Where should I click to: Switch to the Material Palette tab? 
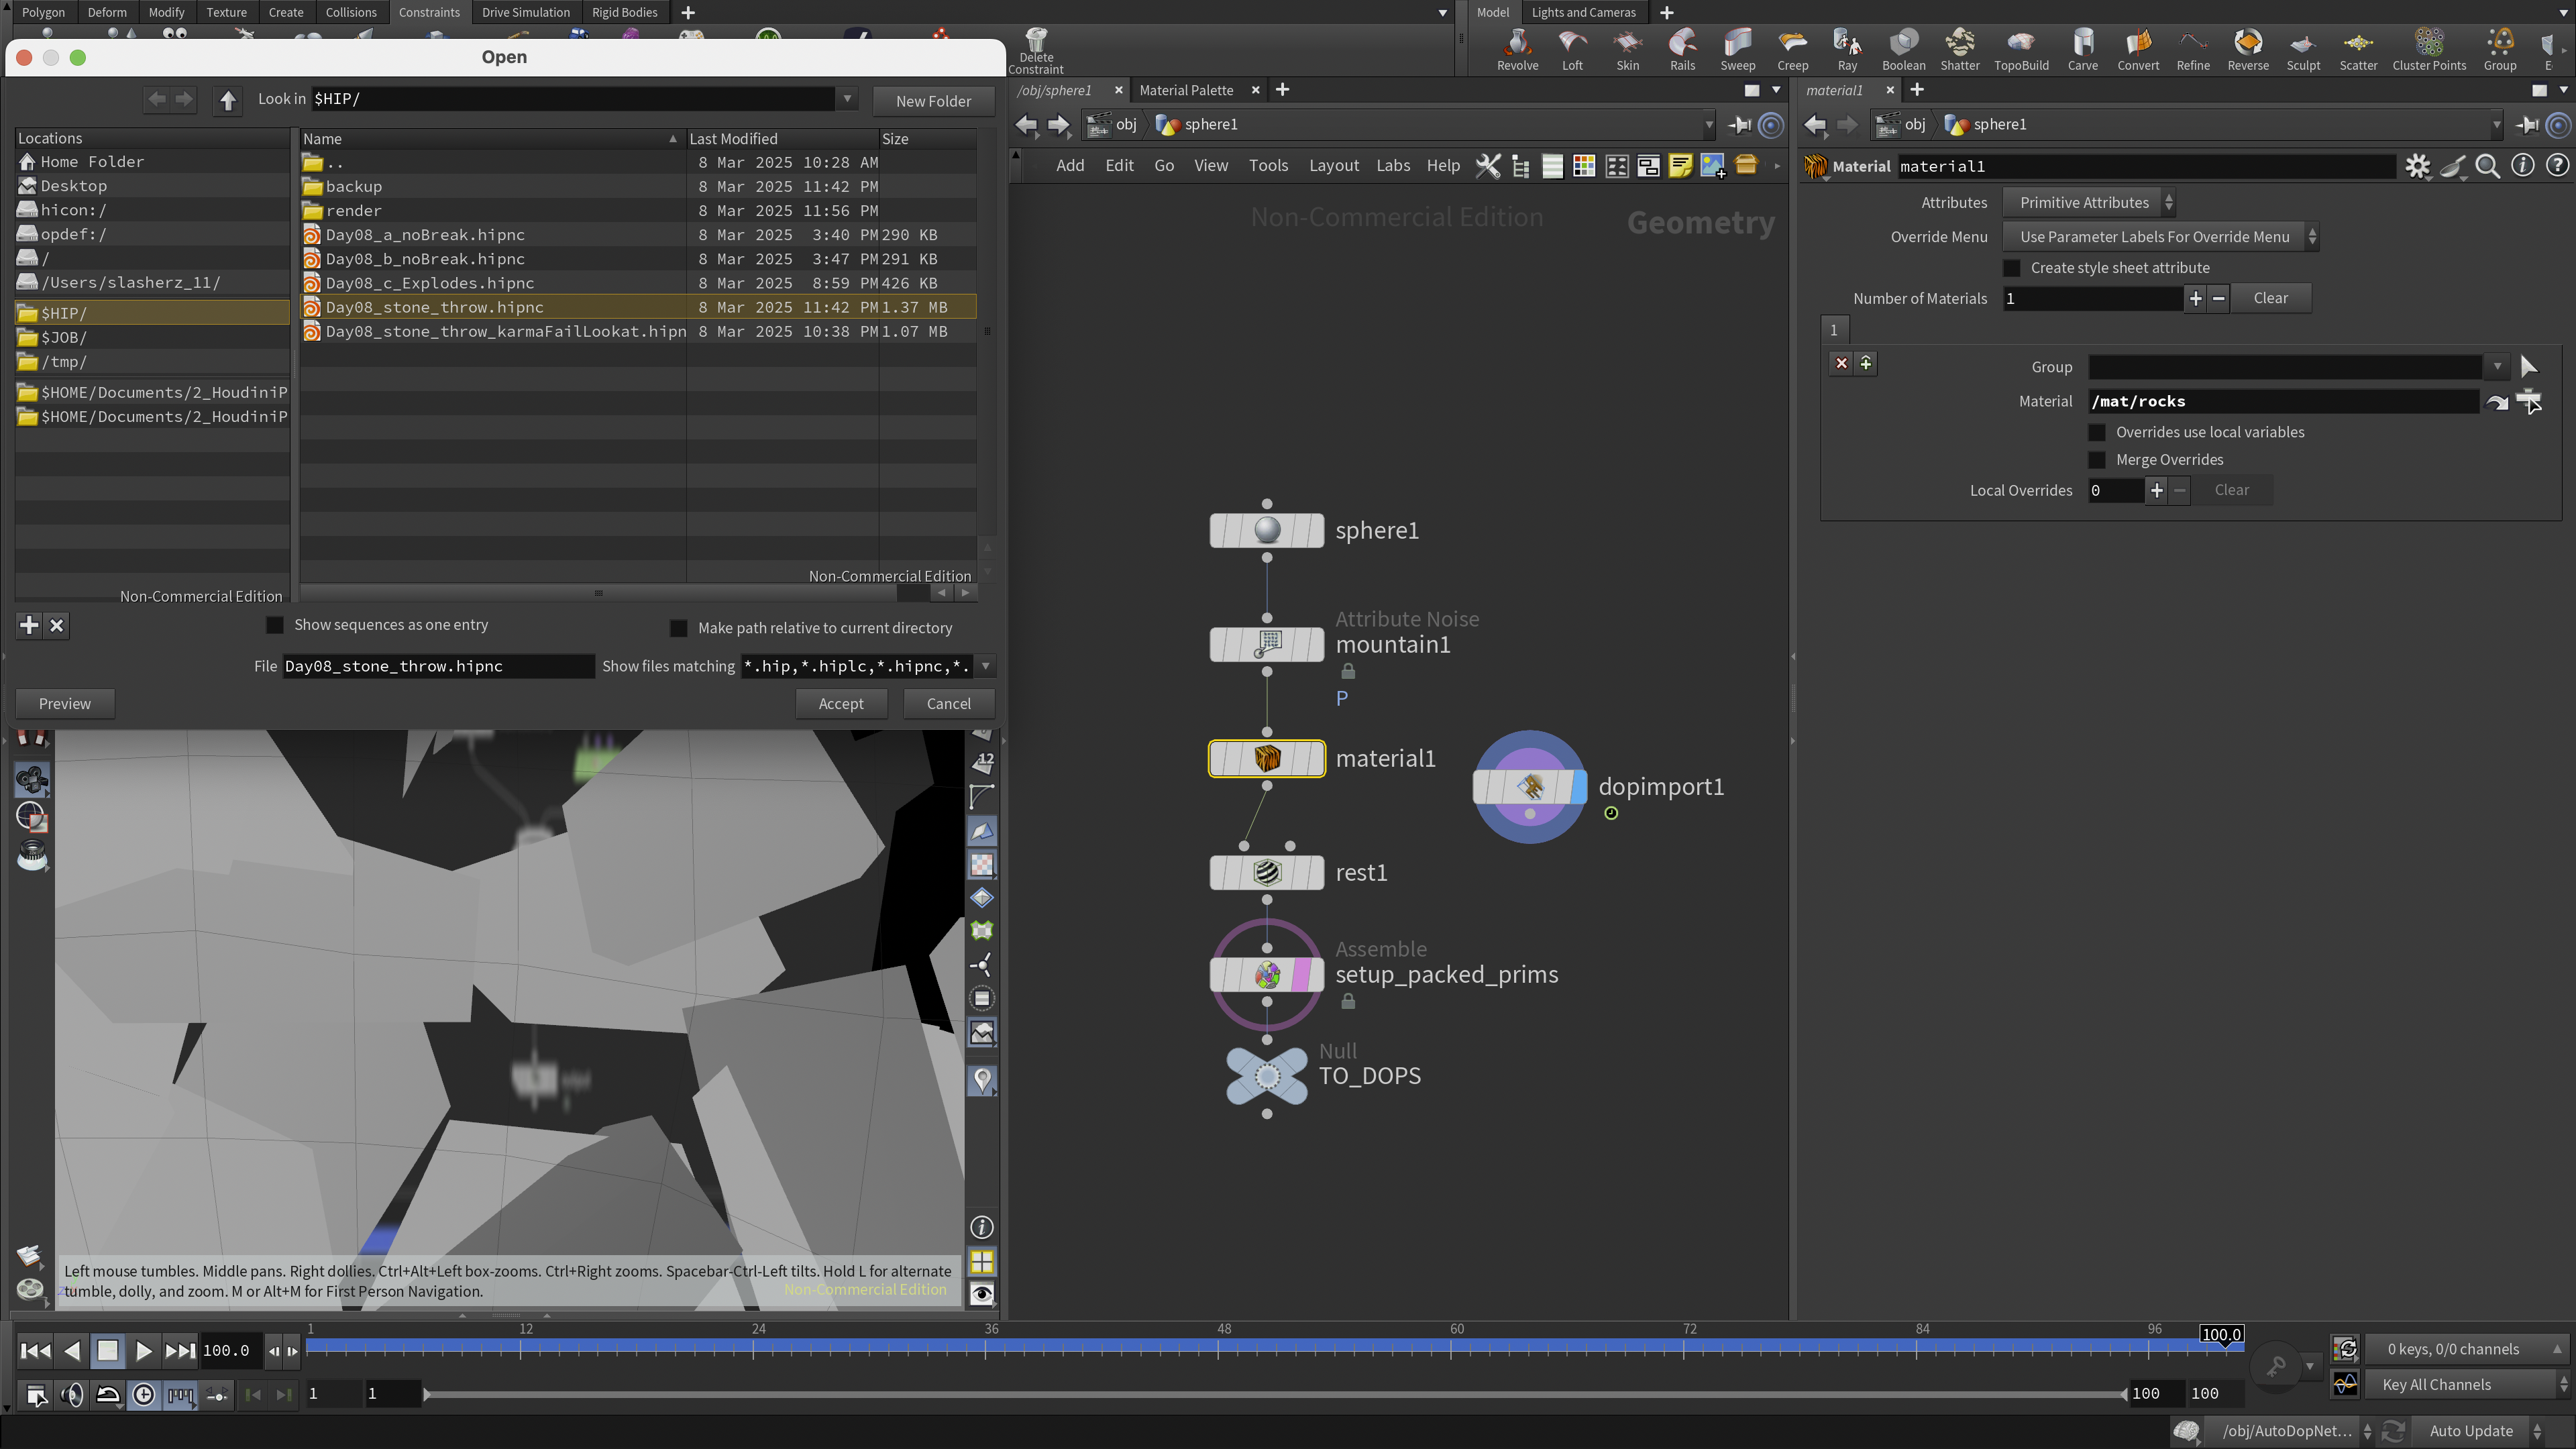(1186, 90)
